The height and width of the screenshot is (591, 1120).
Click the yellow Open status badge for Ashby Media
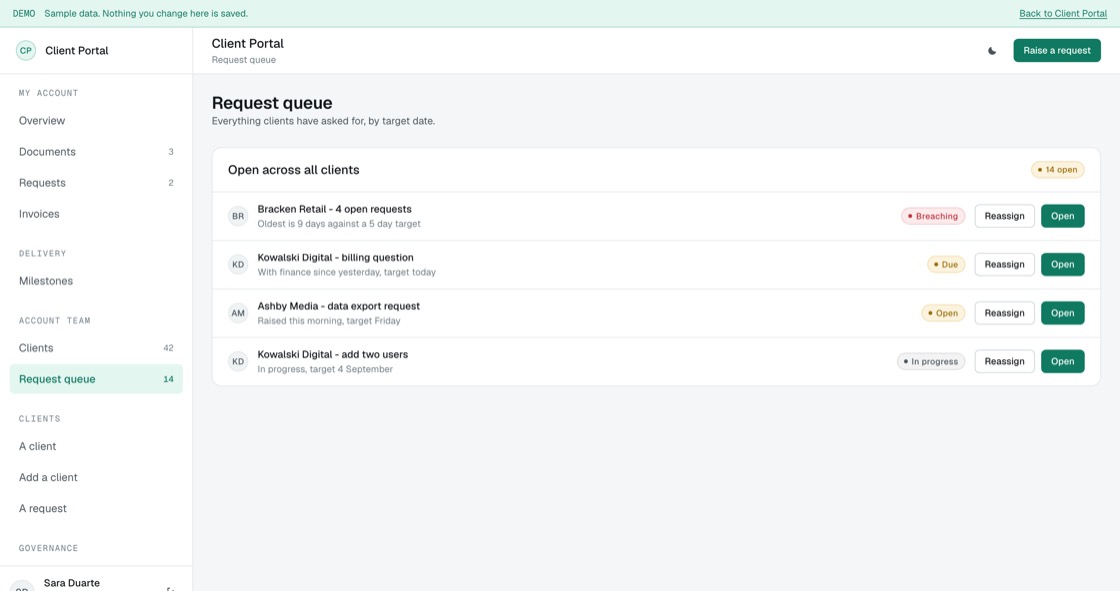pyautogui.click(x=943, y=313)
